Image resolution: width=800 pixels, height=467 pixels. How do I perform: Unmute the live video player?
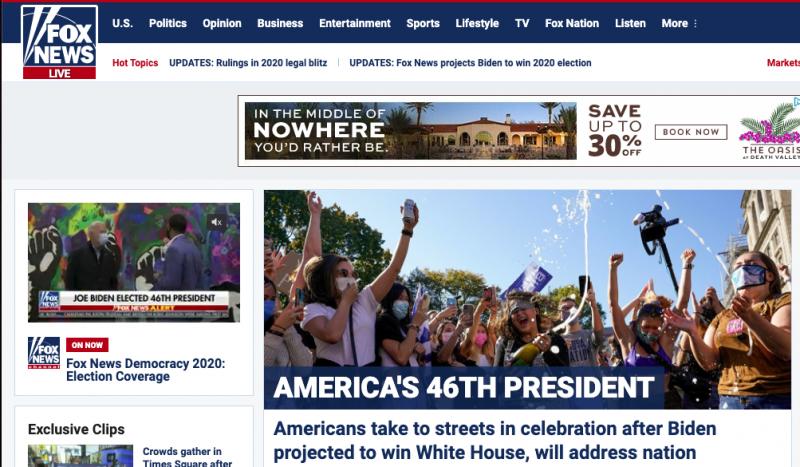216,222
